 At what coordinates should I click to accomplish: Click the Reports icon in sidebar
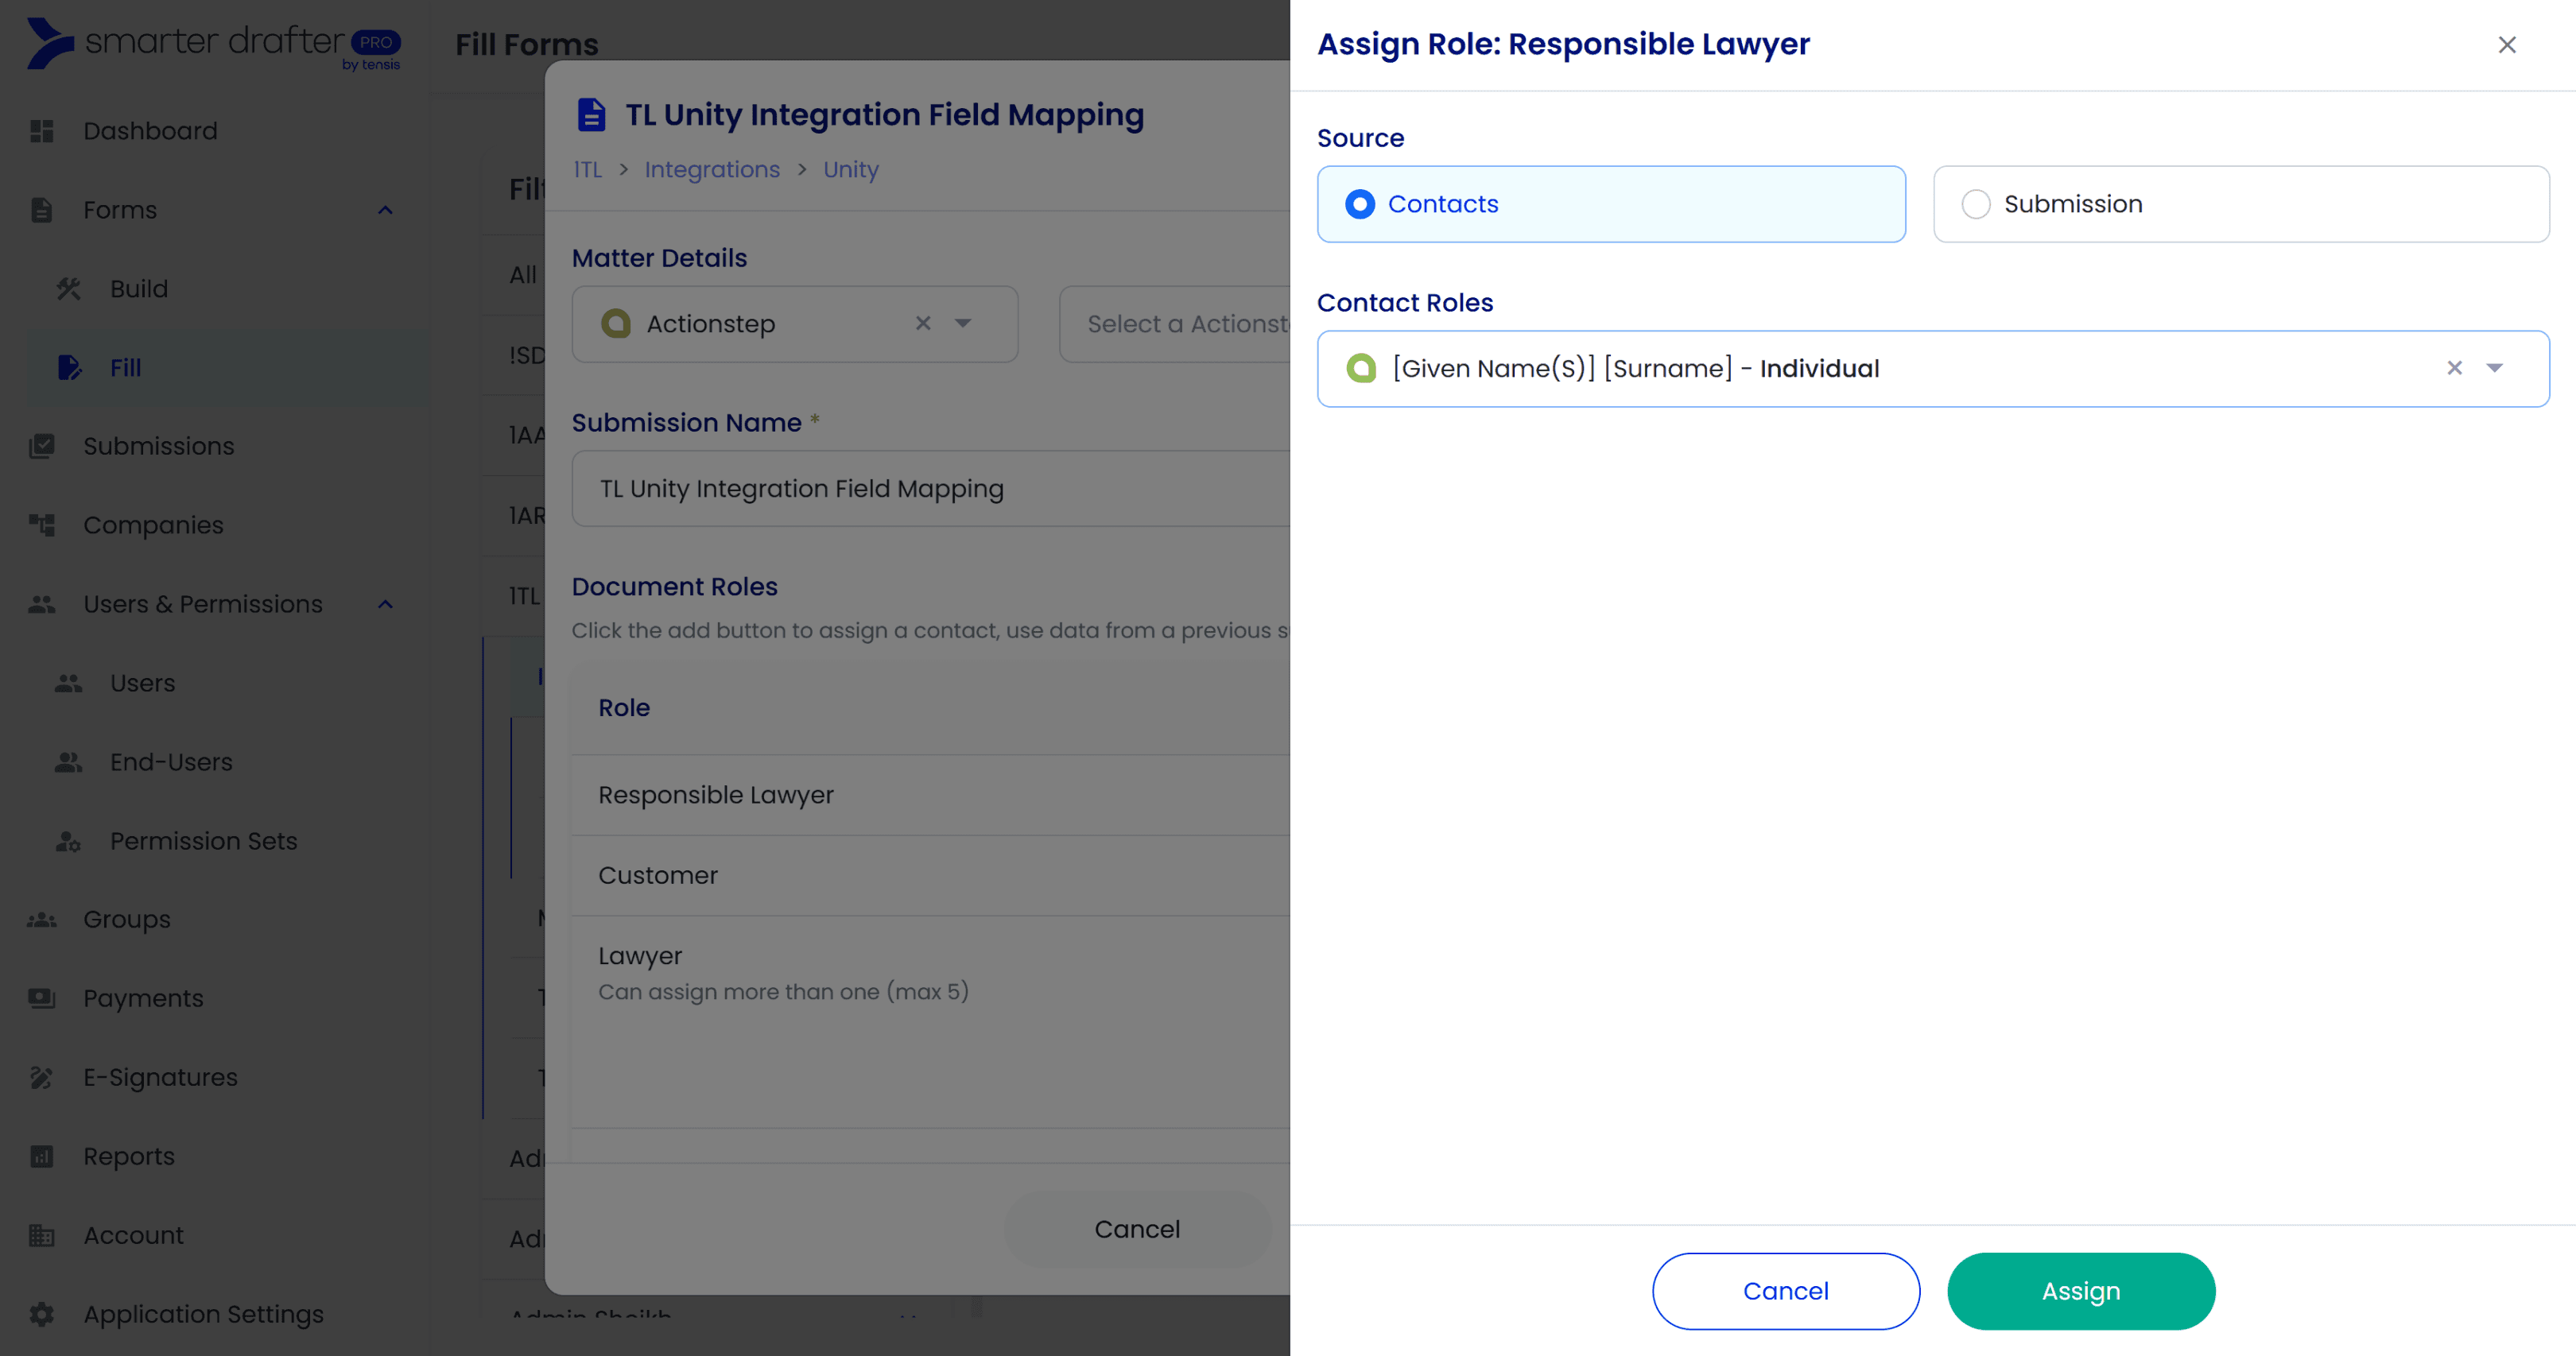tap(41, 1156)
